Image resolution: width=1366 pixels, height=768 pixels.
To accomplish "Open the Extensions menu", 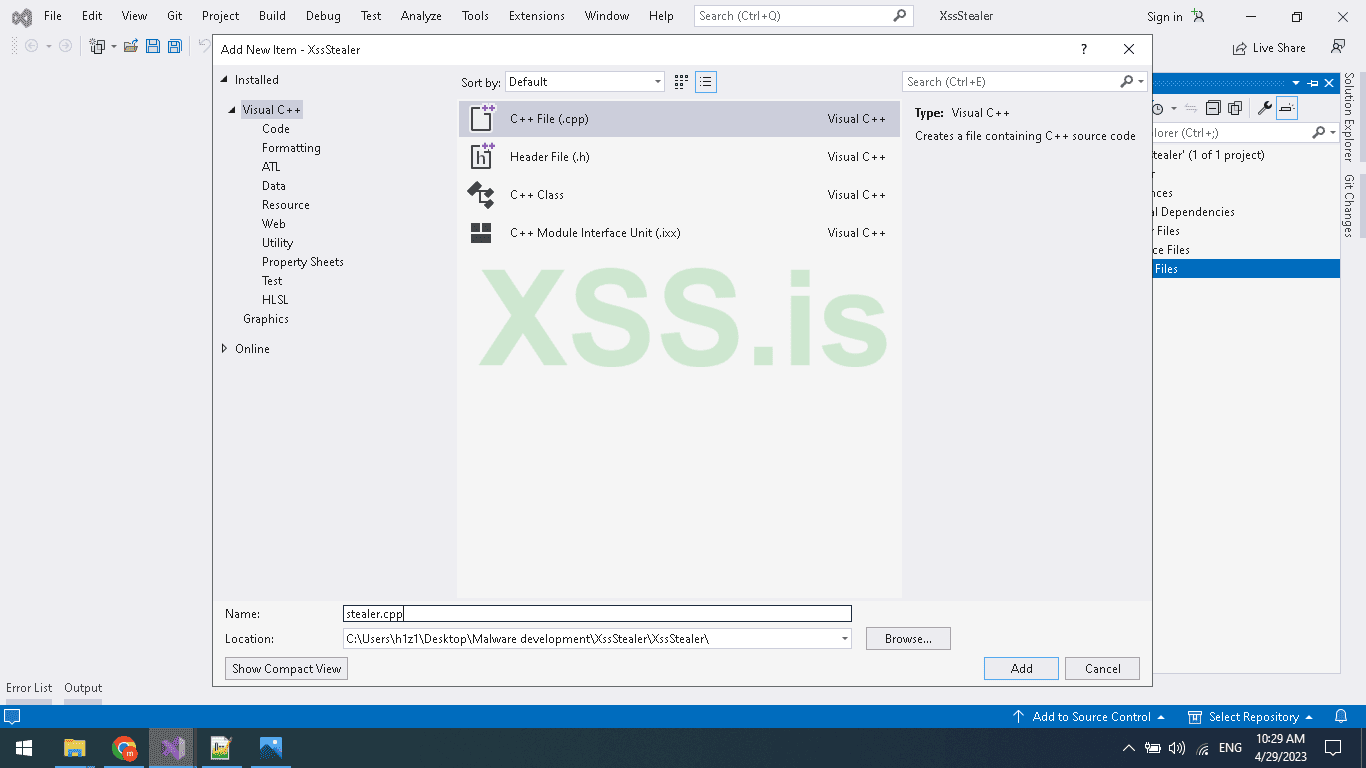I will tap(535, 16).
